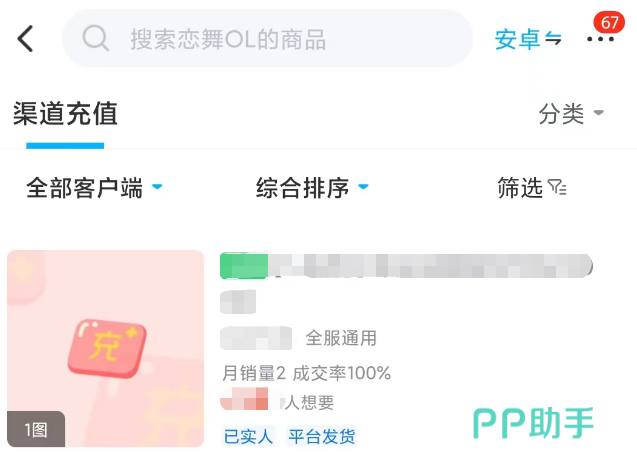Click the 平台发货 delivery tag

321,436
